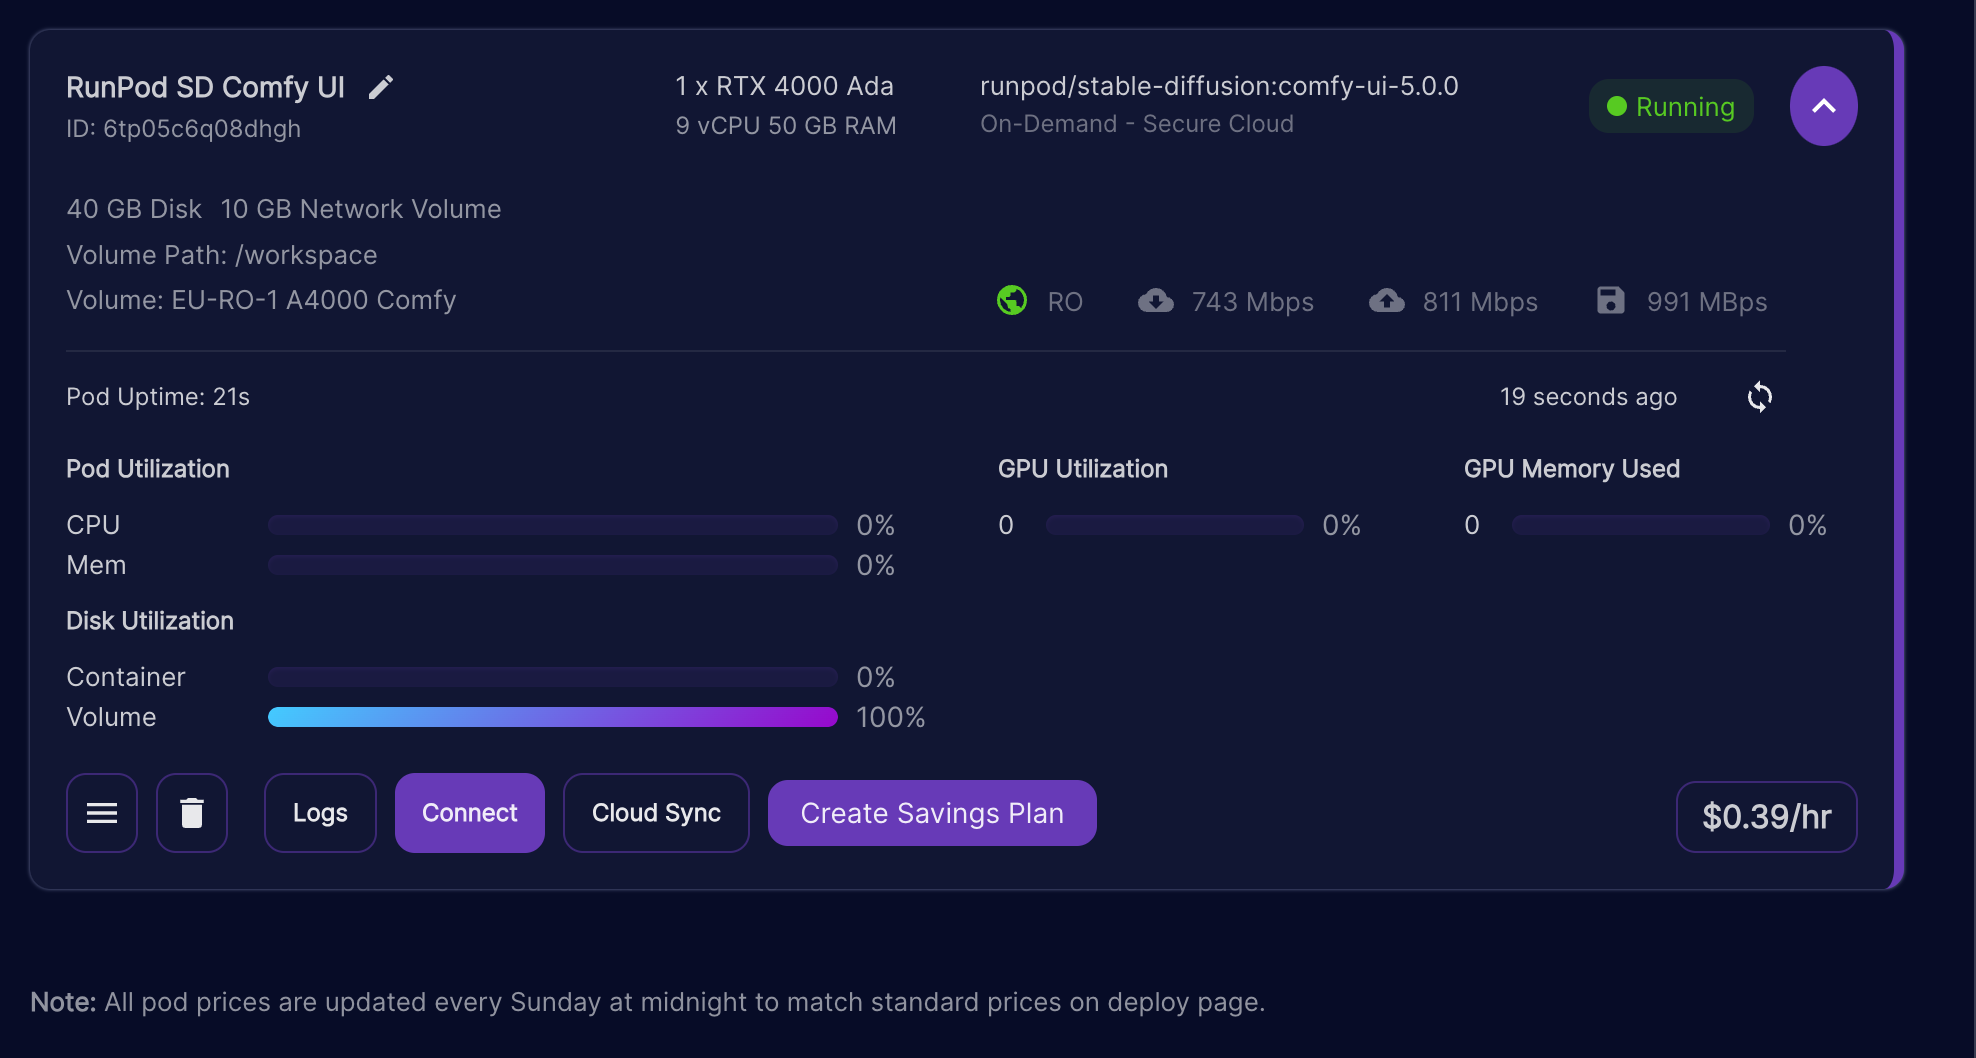
Task: Click the CPU utilization bar
Action: [x=552, y=525]
